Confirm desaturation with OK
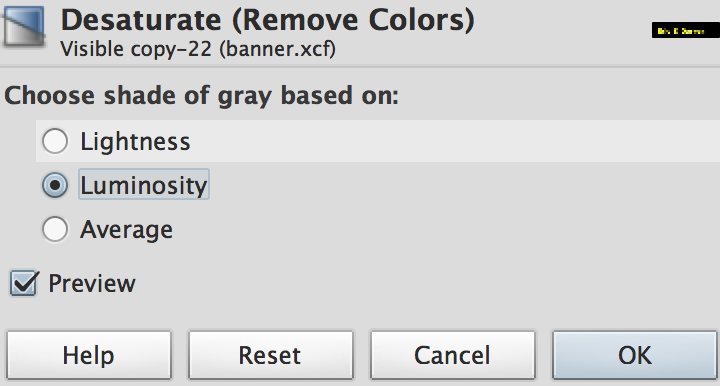720x386 pixels. tap(635, 355)
